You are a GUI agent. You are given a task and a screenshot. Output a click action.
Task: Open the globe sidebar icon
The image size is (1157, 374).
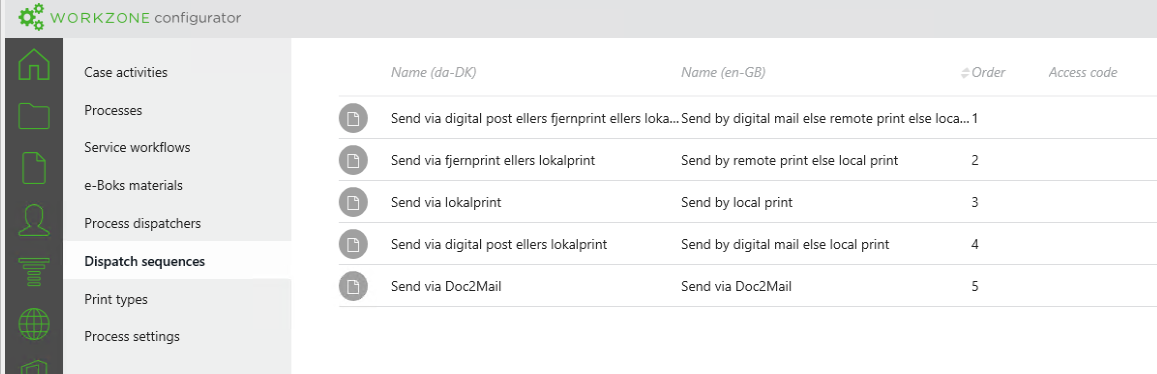click(33, 323)
